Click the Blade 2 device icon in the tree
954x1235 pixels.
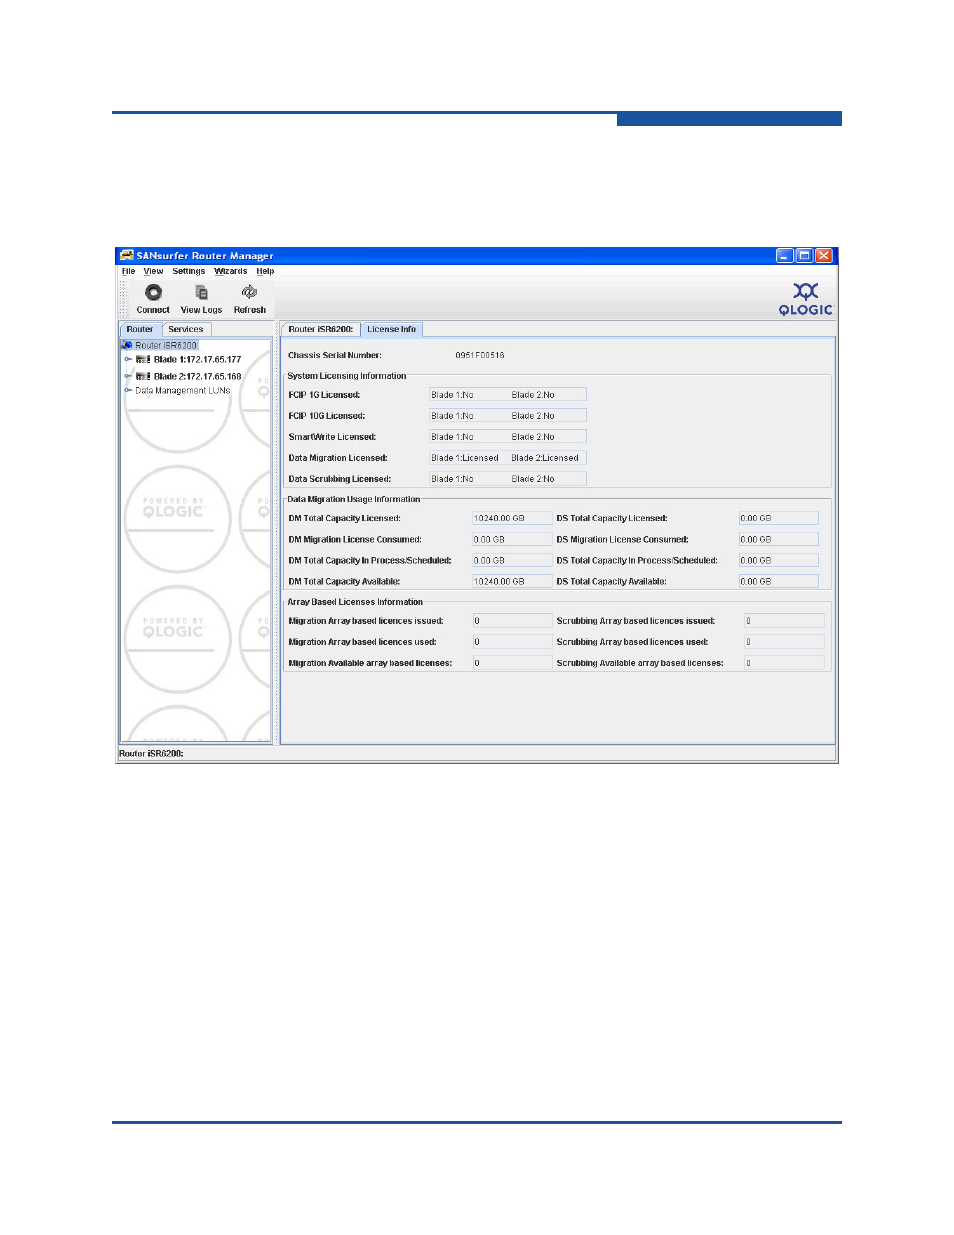click(143, 377)
